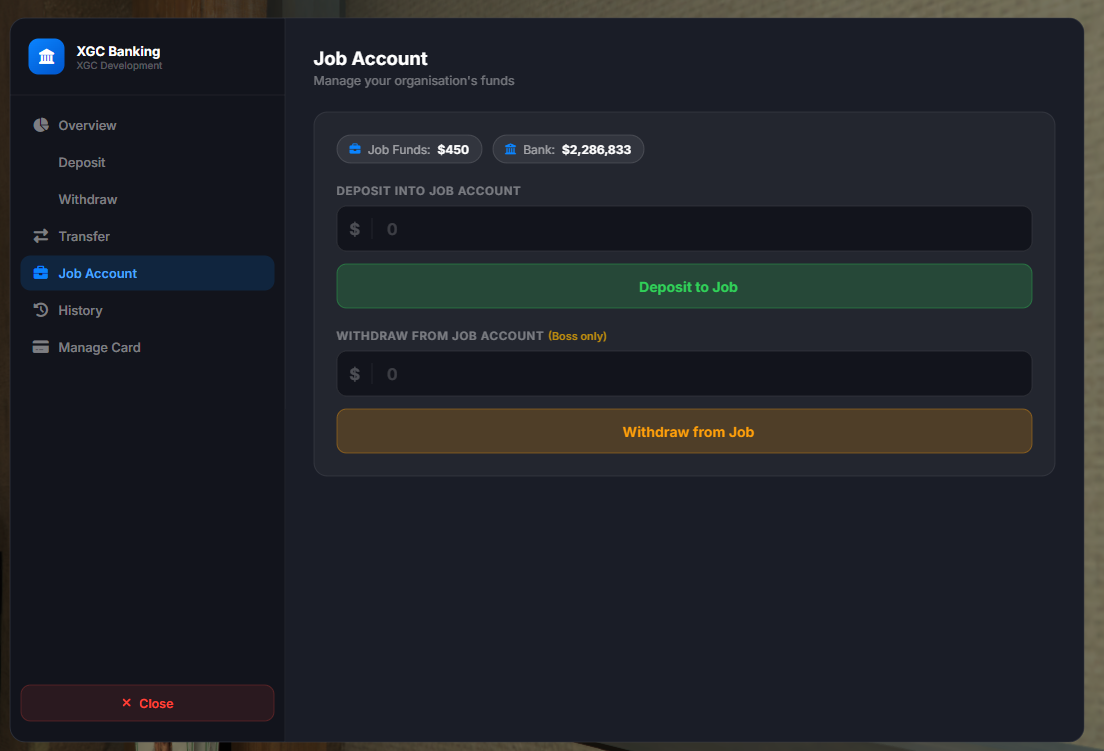The image size is (1104, 751).
Task: Click 'Manage your organisation's funds' subtitle
Action: coord(414,81)
